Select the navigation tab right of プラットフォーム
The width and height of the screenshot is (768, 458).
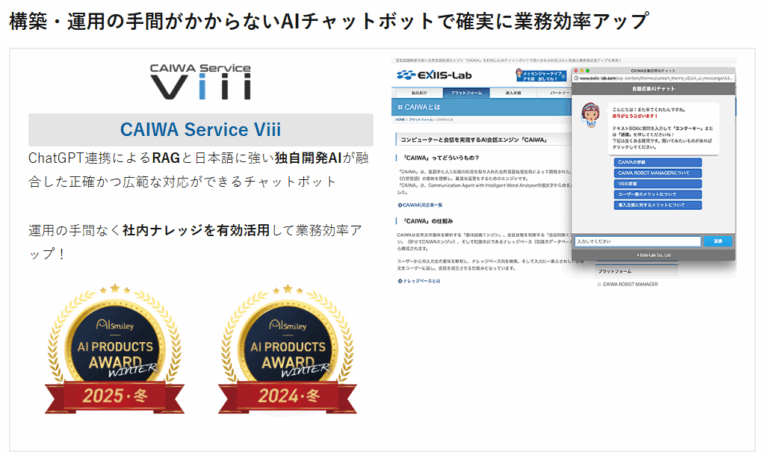(513, 93)
